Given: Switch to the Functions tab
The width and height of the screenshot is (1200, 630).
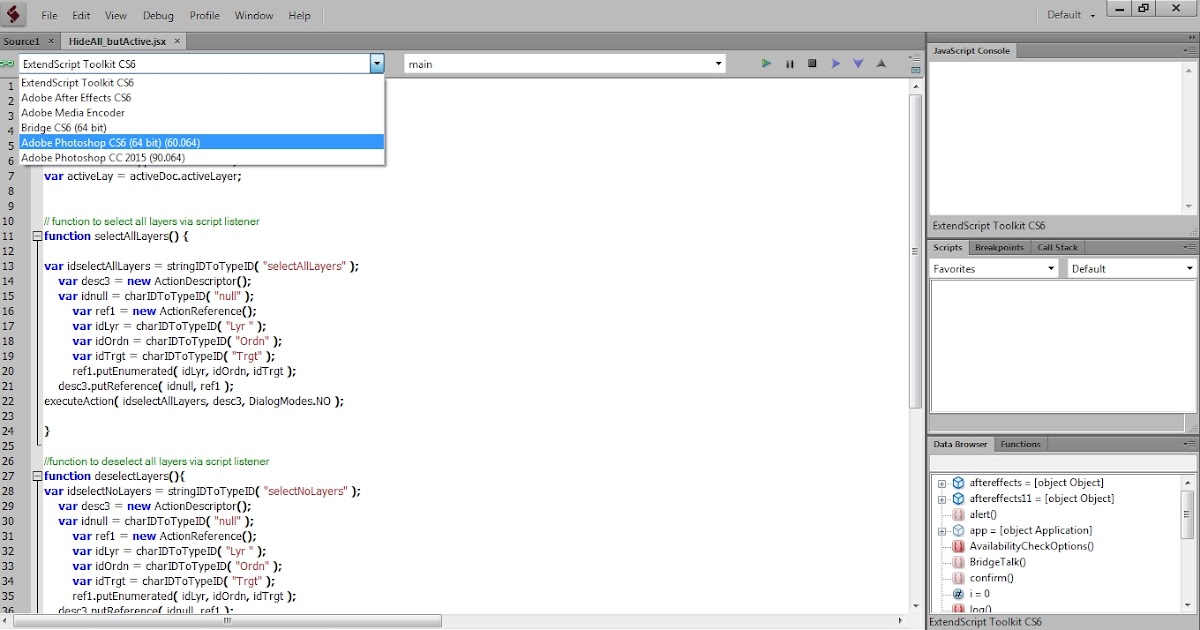Looking at the screenshot, I should click(1021, 444).
